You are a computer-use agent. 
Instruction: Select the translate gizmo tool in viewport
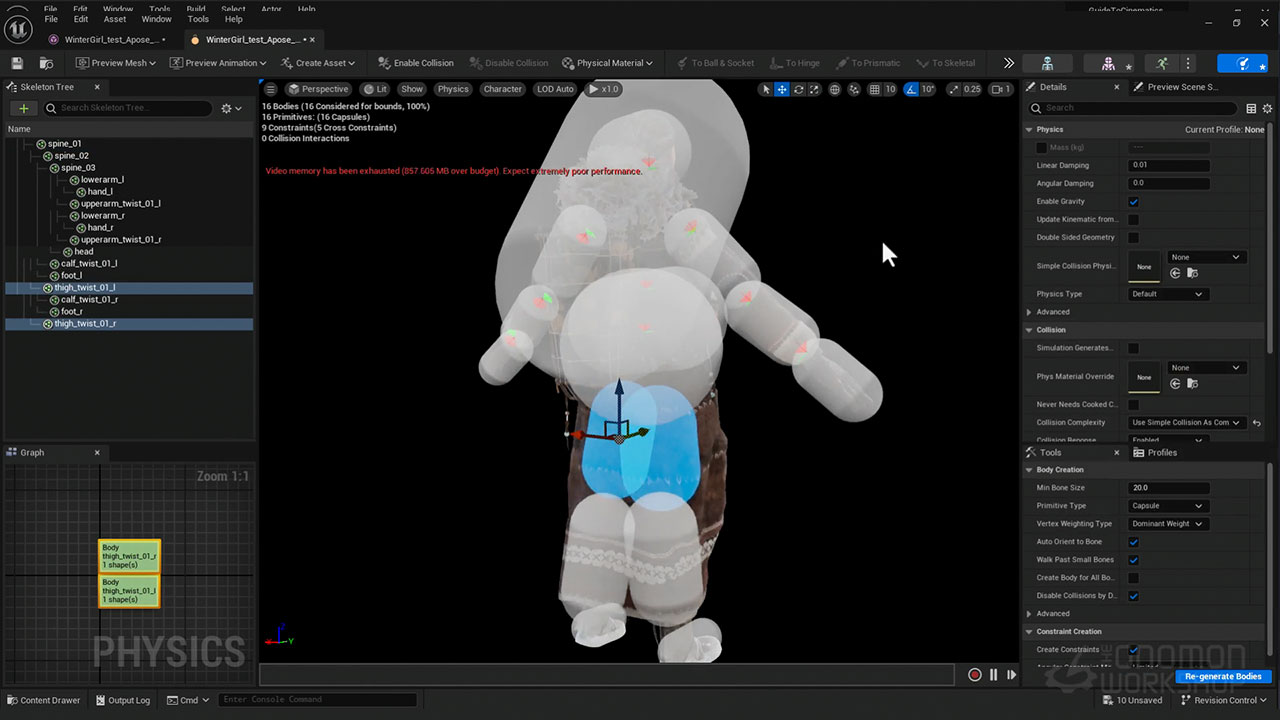[782, 89]
